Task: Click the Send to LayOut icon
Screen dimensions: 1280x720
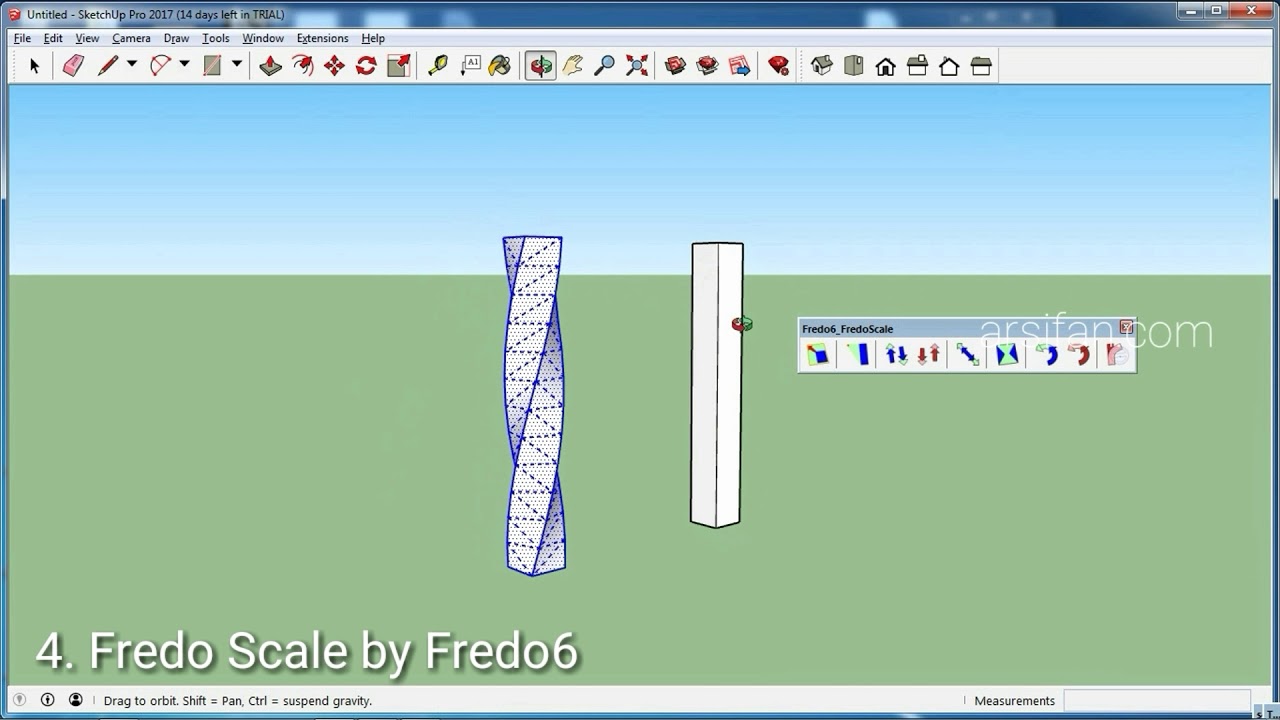Action: (x=739, y=66)
